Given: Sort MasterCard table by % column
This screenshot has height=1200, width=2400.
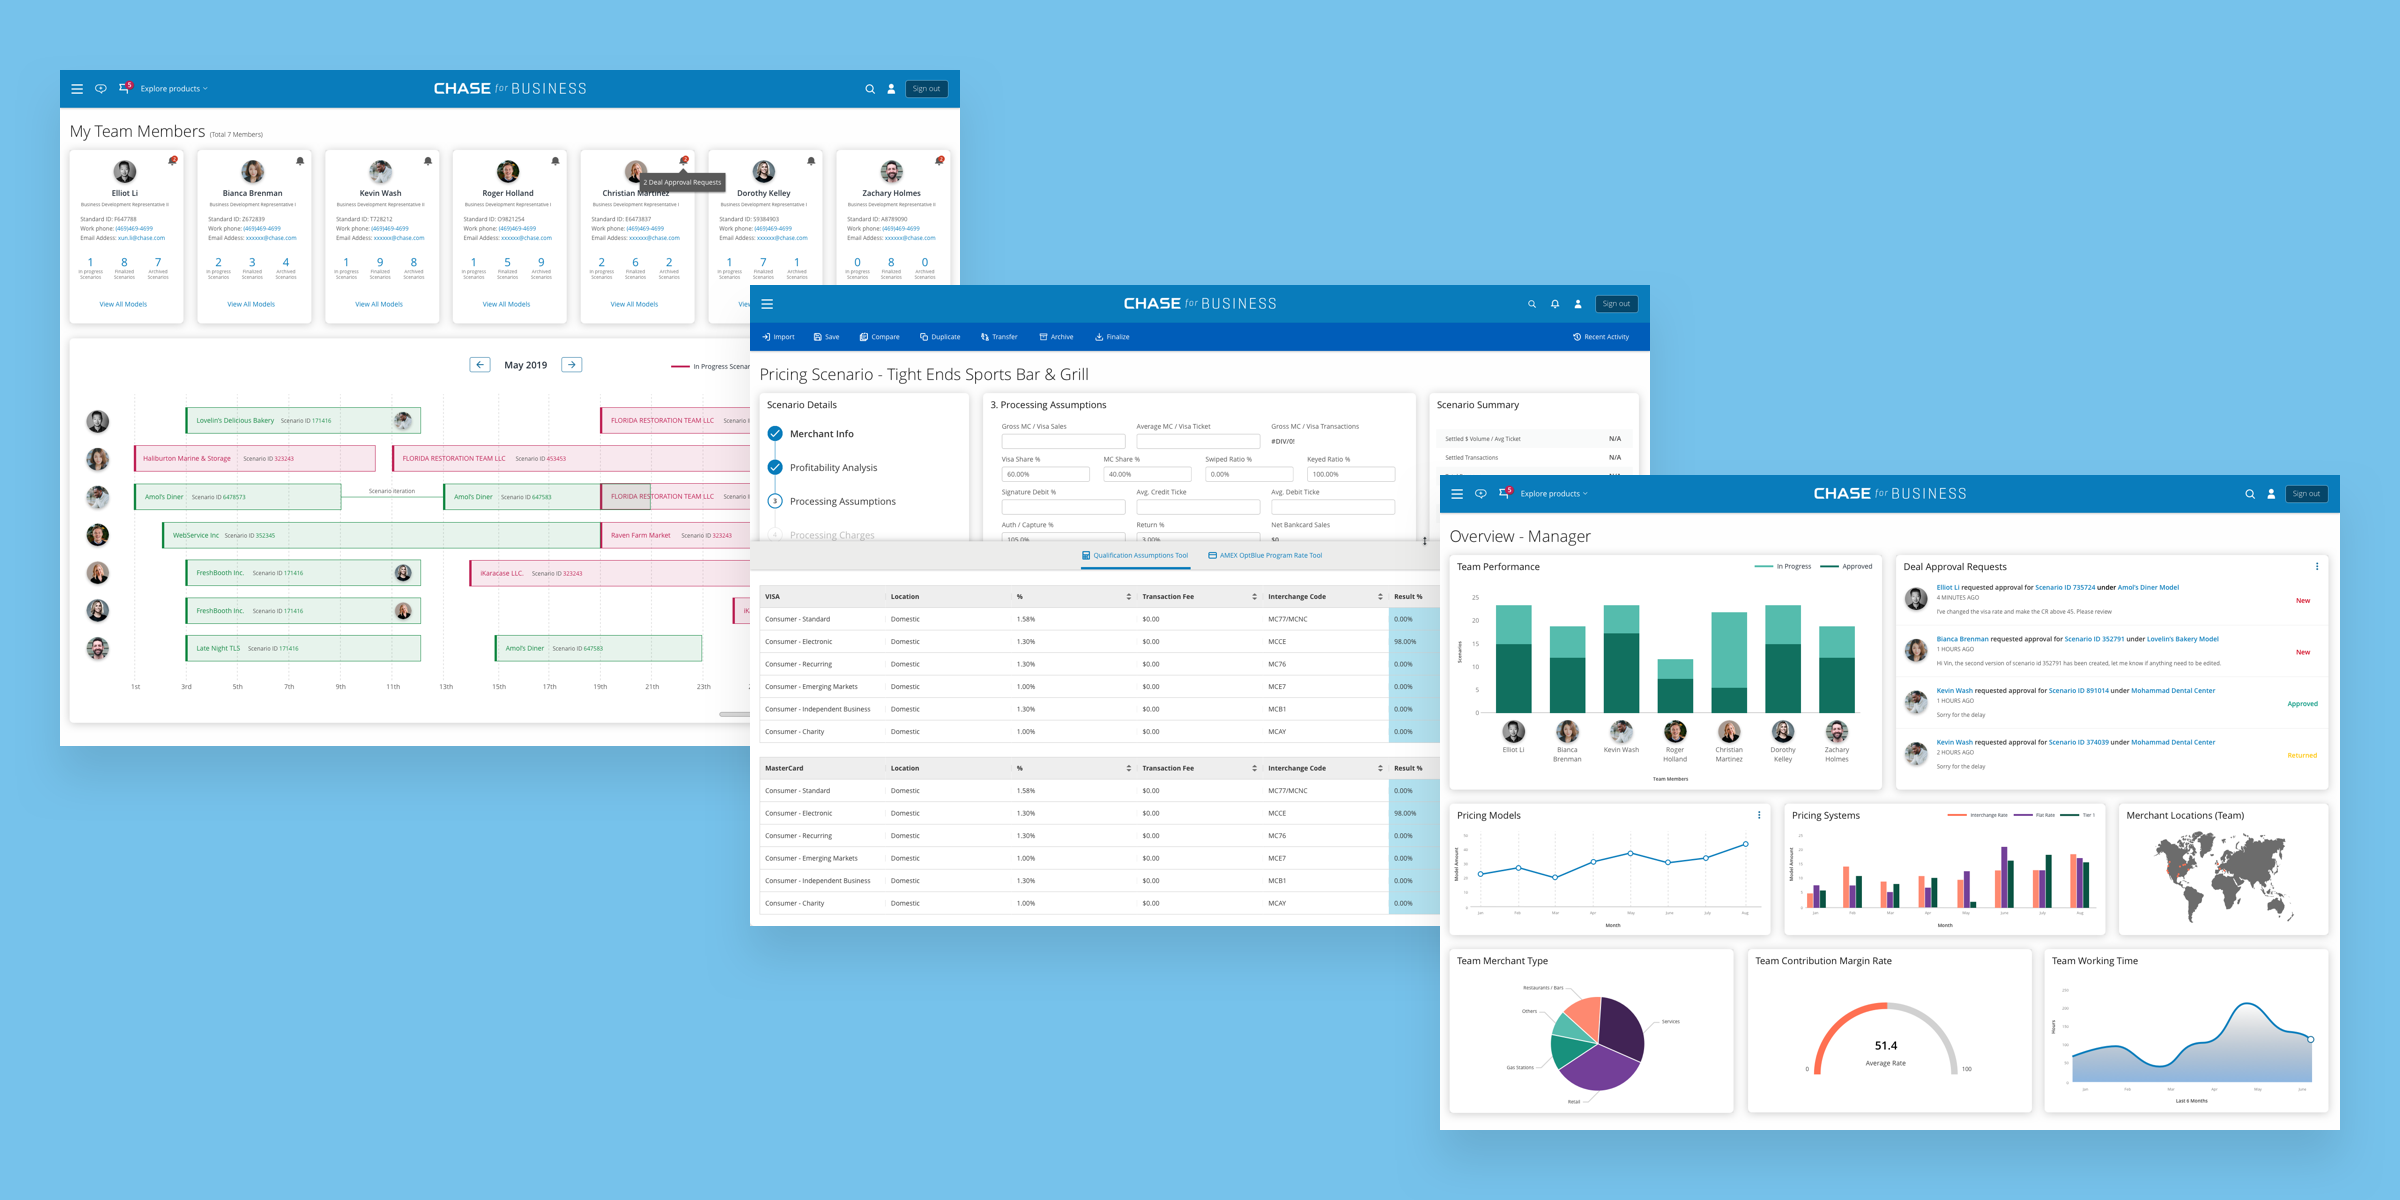Looking at the screenshot, I should pos(1129,769).
